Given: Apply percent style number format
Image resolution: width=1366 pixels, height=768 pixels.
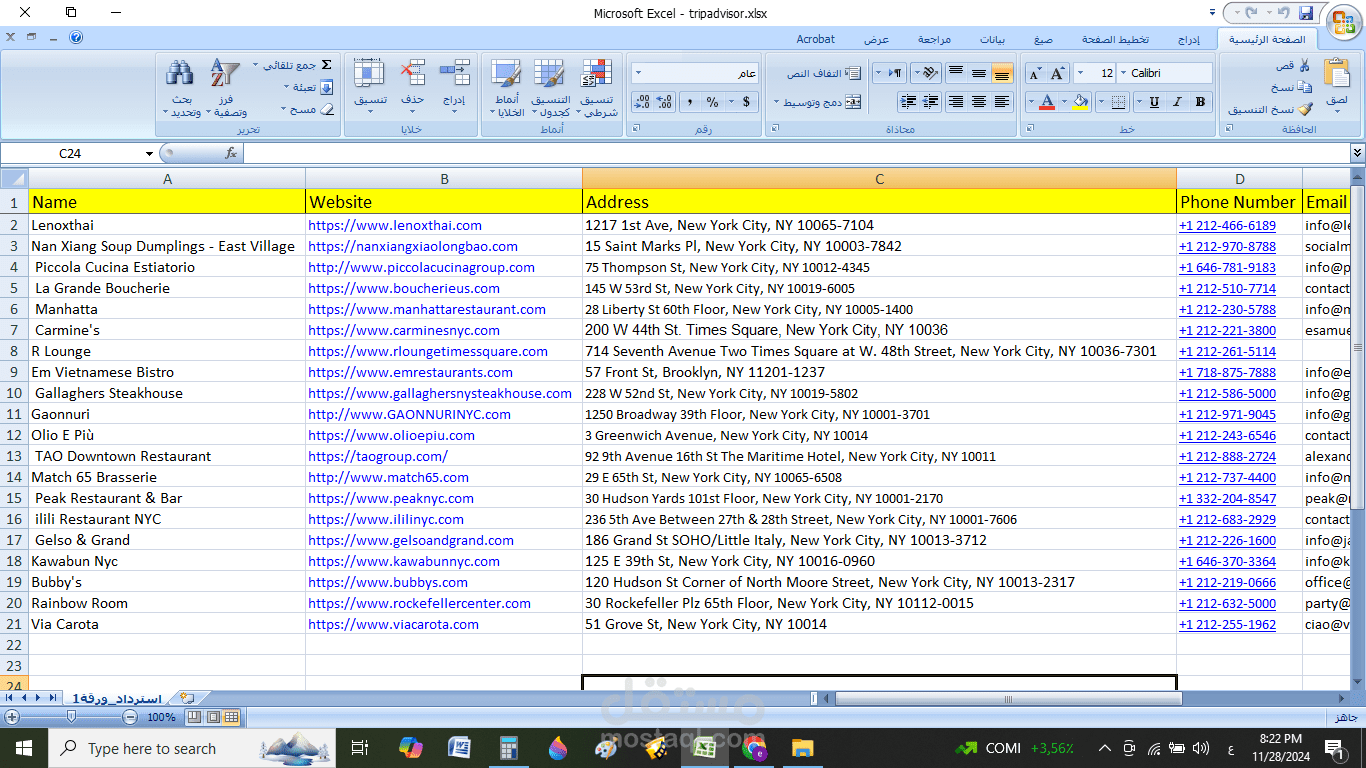Looking at the screenshot, I should coord(712,102).
